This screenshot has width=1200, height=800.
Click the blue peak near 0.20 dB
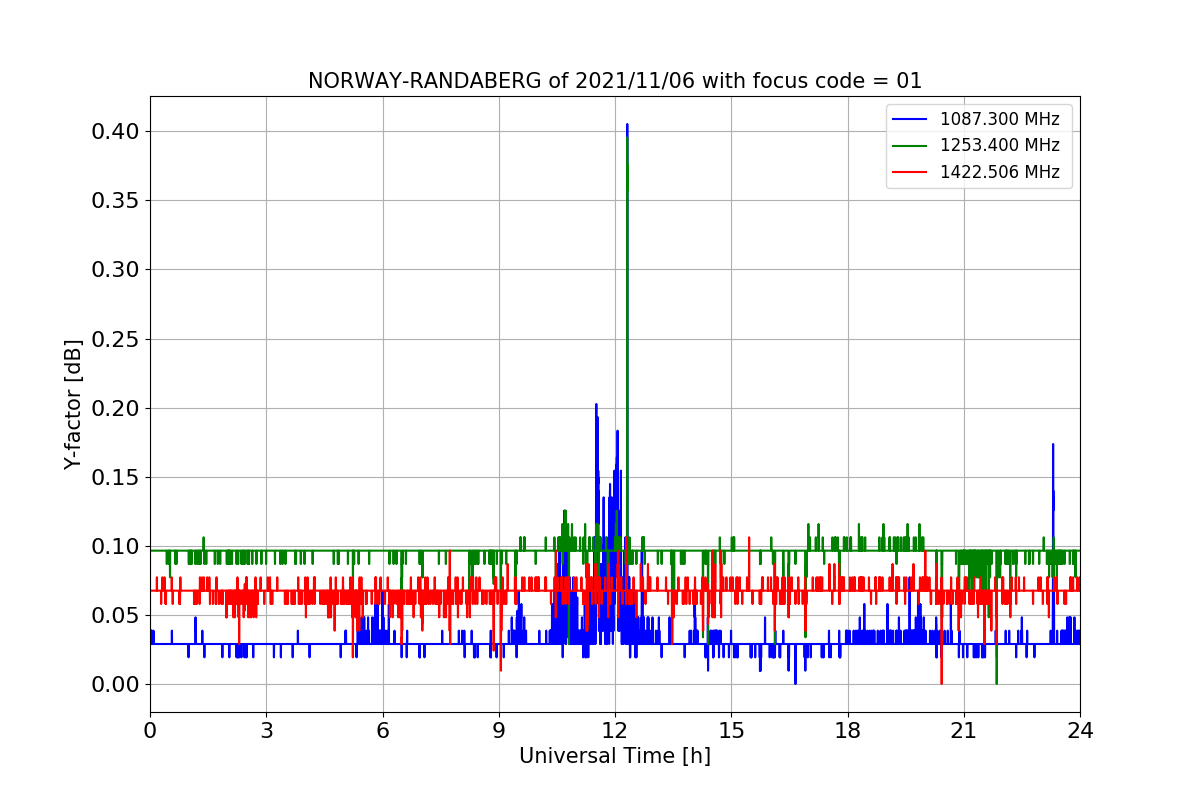[596, 406]
